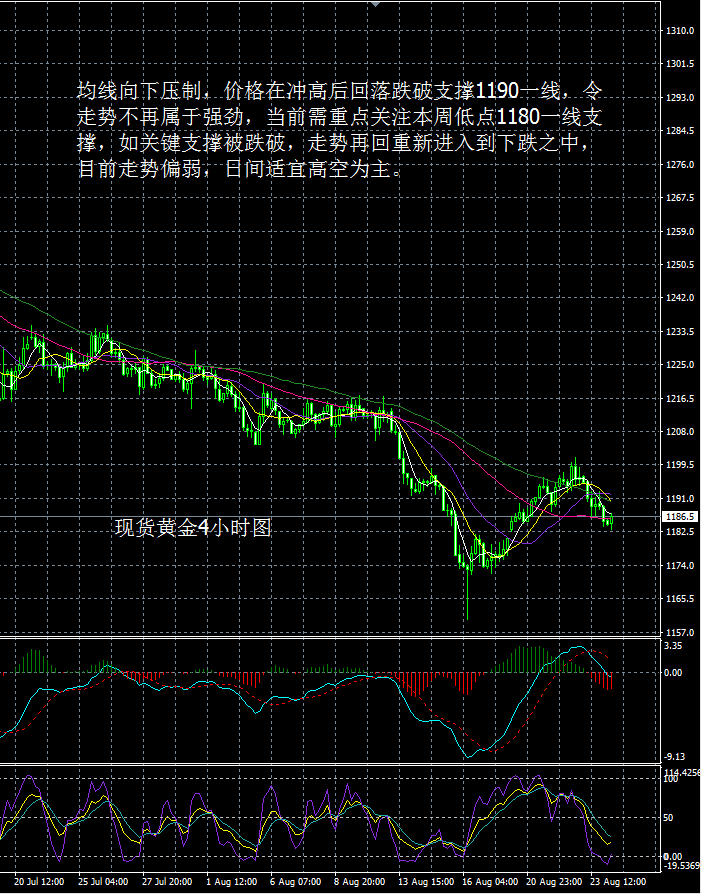Click the oscillator 114.4256 scale value
This screenshot has height=895, width=702.
point(683,772)
